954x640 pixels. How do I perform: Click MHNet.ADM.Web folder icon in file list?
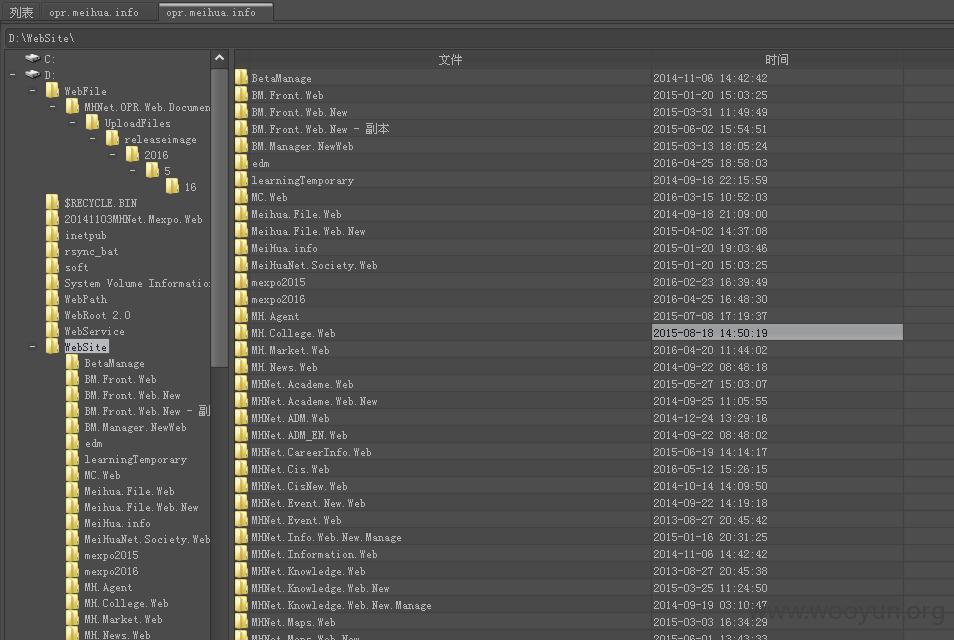(241, 418)
